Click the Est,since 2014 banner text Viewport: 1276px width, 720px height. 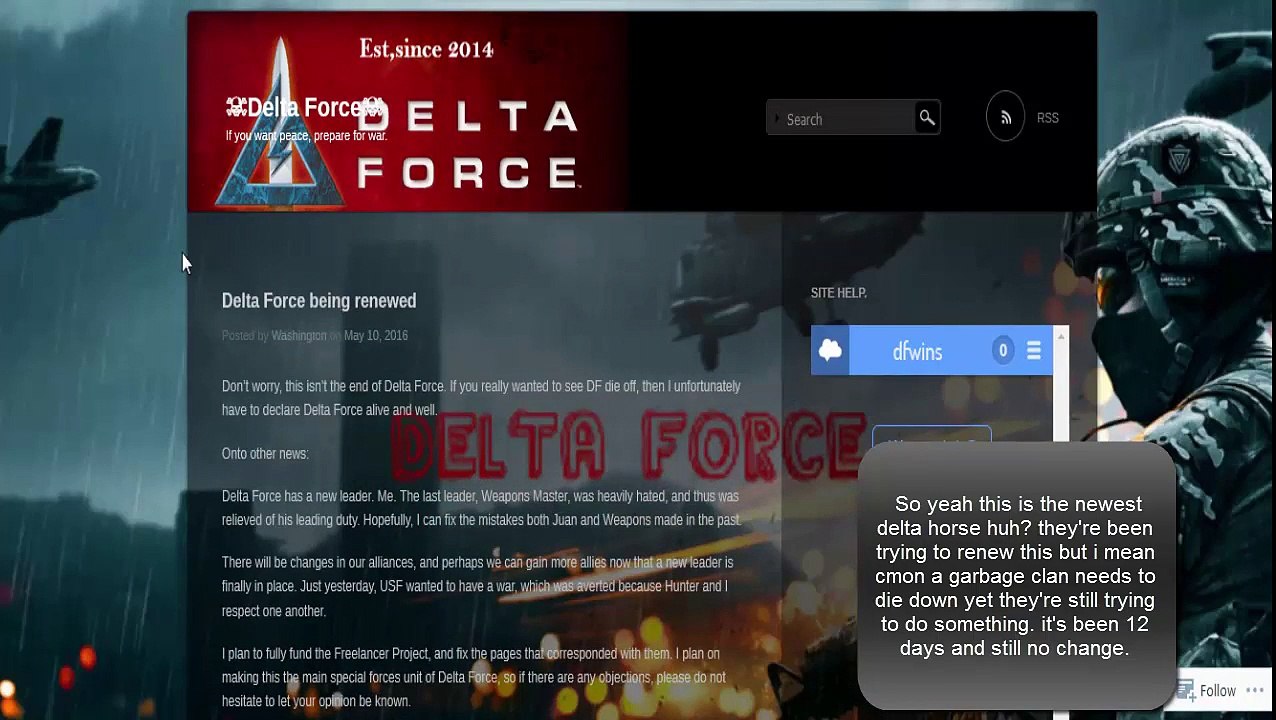coord(427,48)
